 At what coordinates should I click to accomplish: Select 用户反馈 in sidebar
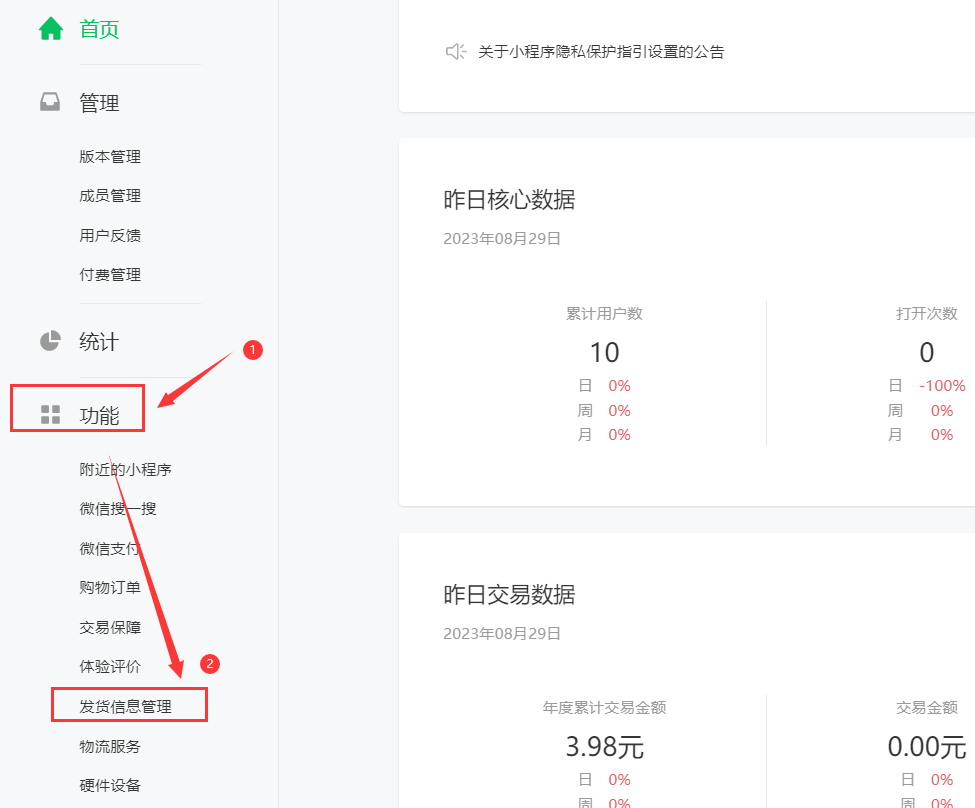click(x=110, y=236)
